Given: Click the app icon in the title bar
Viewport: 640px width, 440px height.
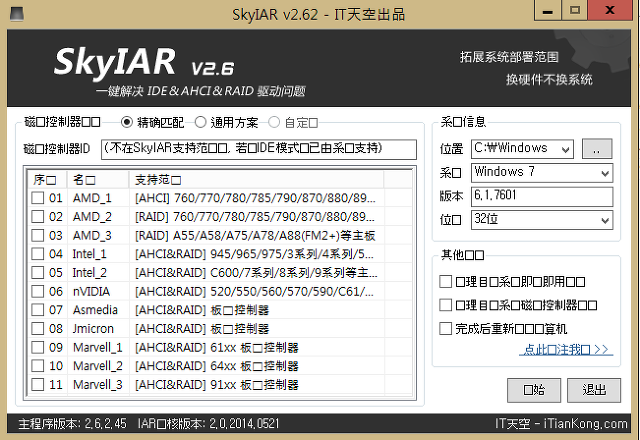Looking at the screenshot, I should (17, 14).
